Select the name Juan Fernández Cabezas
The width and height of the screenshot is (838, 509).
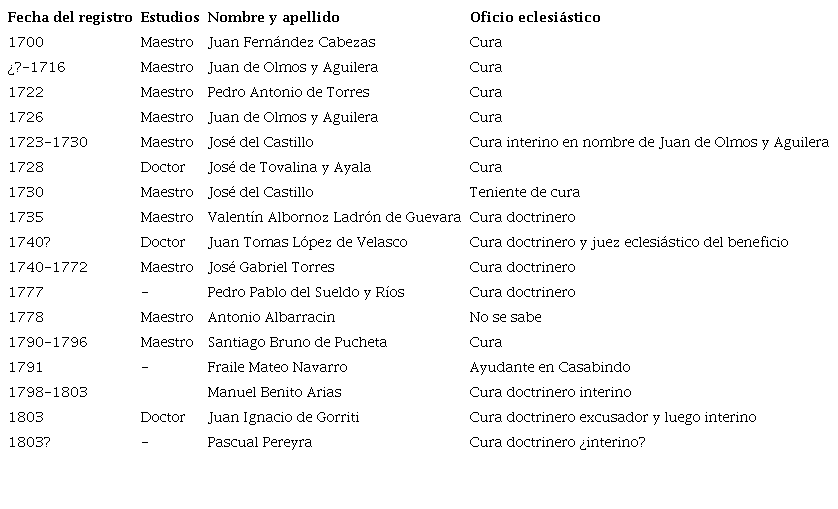291,43
